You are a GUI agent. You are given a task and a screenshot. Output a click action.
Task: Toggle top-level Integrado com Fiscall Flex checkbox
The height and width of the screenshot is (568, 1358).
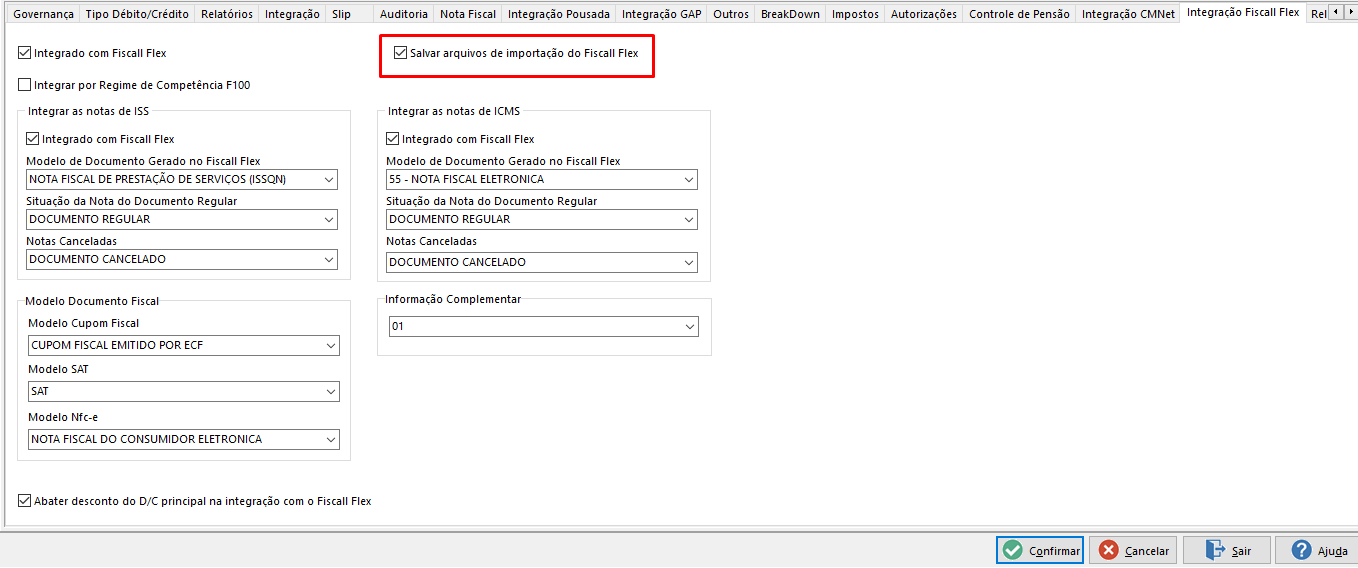point(25,52)
